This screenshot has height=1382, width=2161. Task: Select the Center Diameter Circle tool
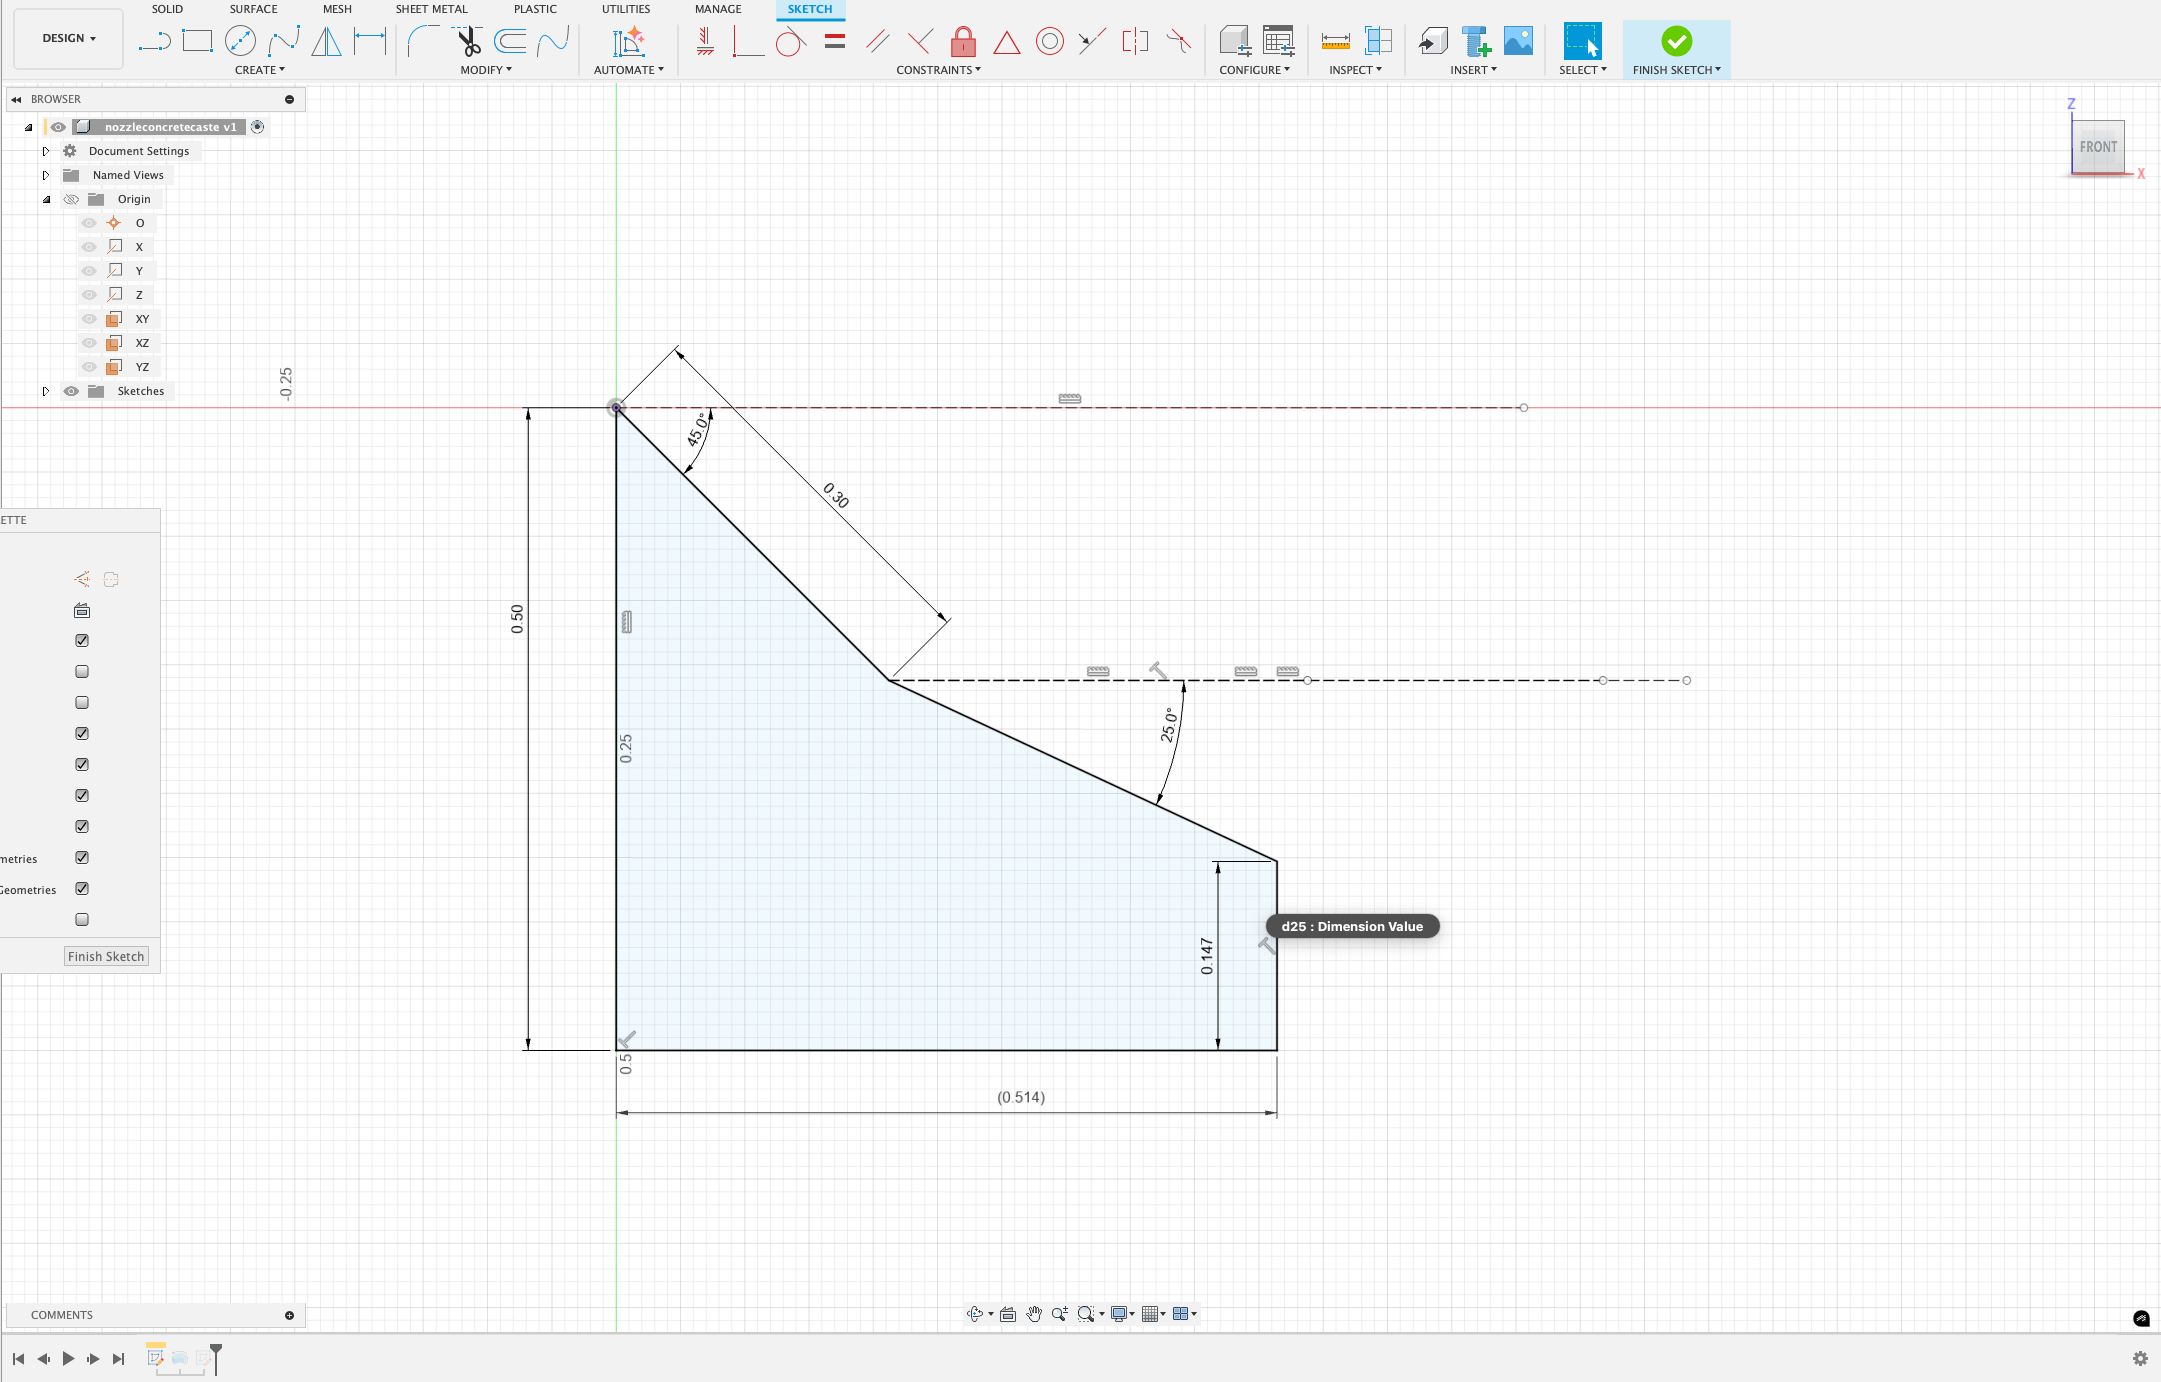240,41
